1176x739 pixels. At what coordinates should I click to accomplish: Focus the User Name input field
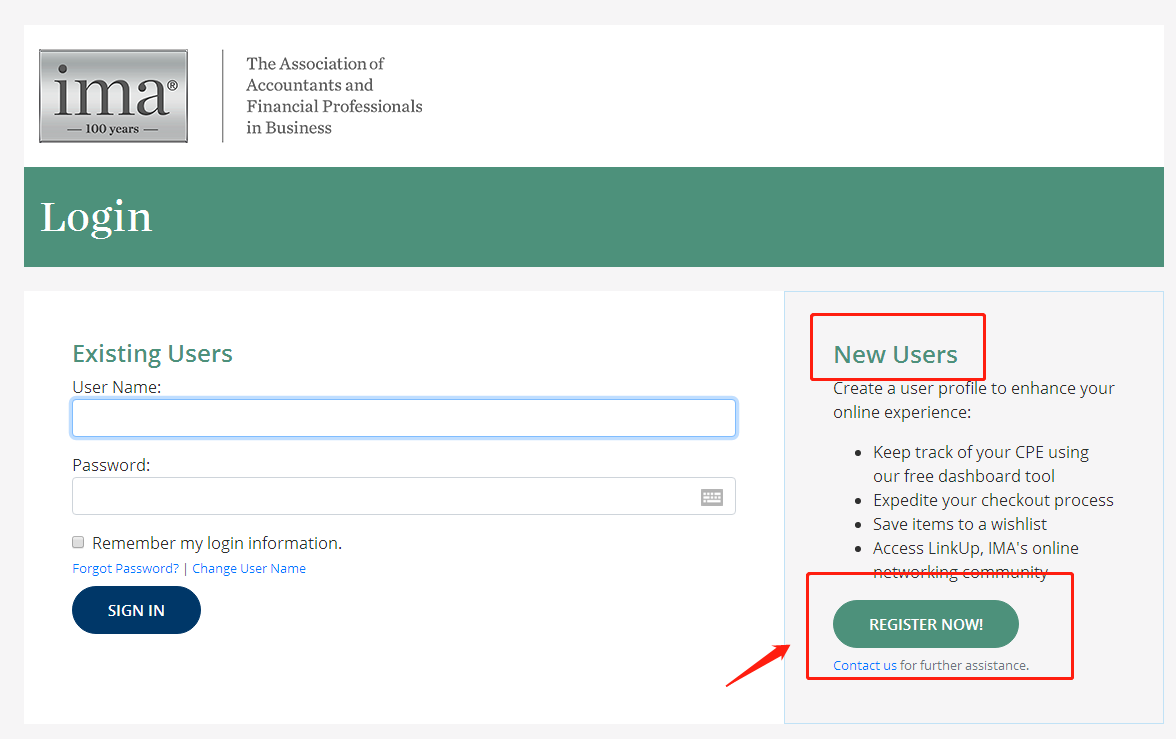click(x=404, y=418)
